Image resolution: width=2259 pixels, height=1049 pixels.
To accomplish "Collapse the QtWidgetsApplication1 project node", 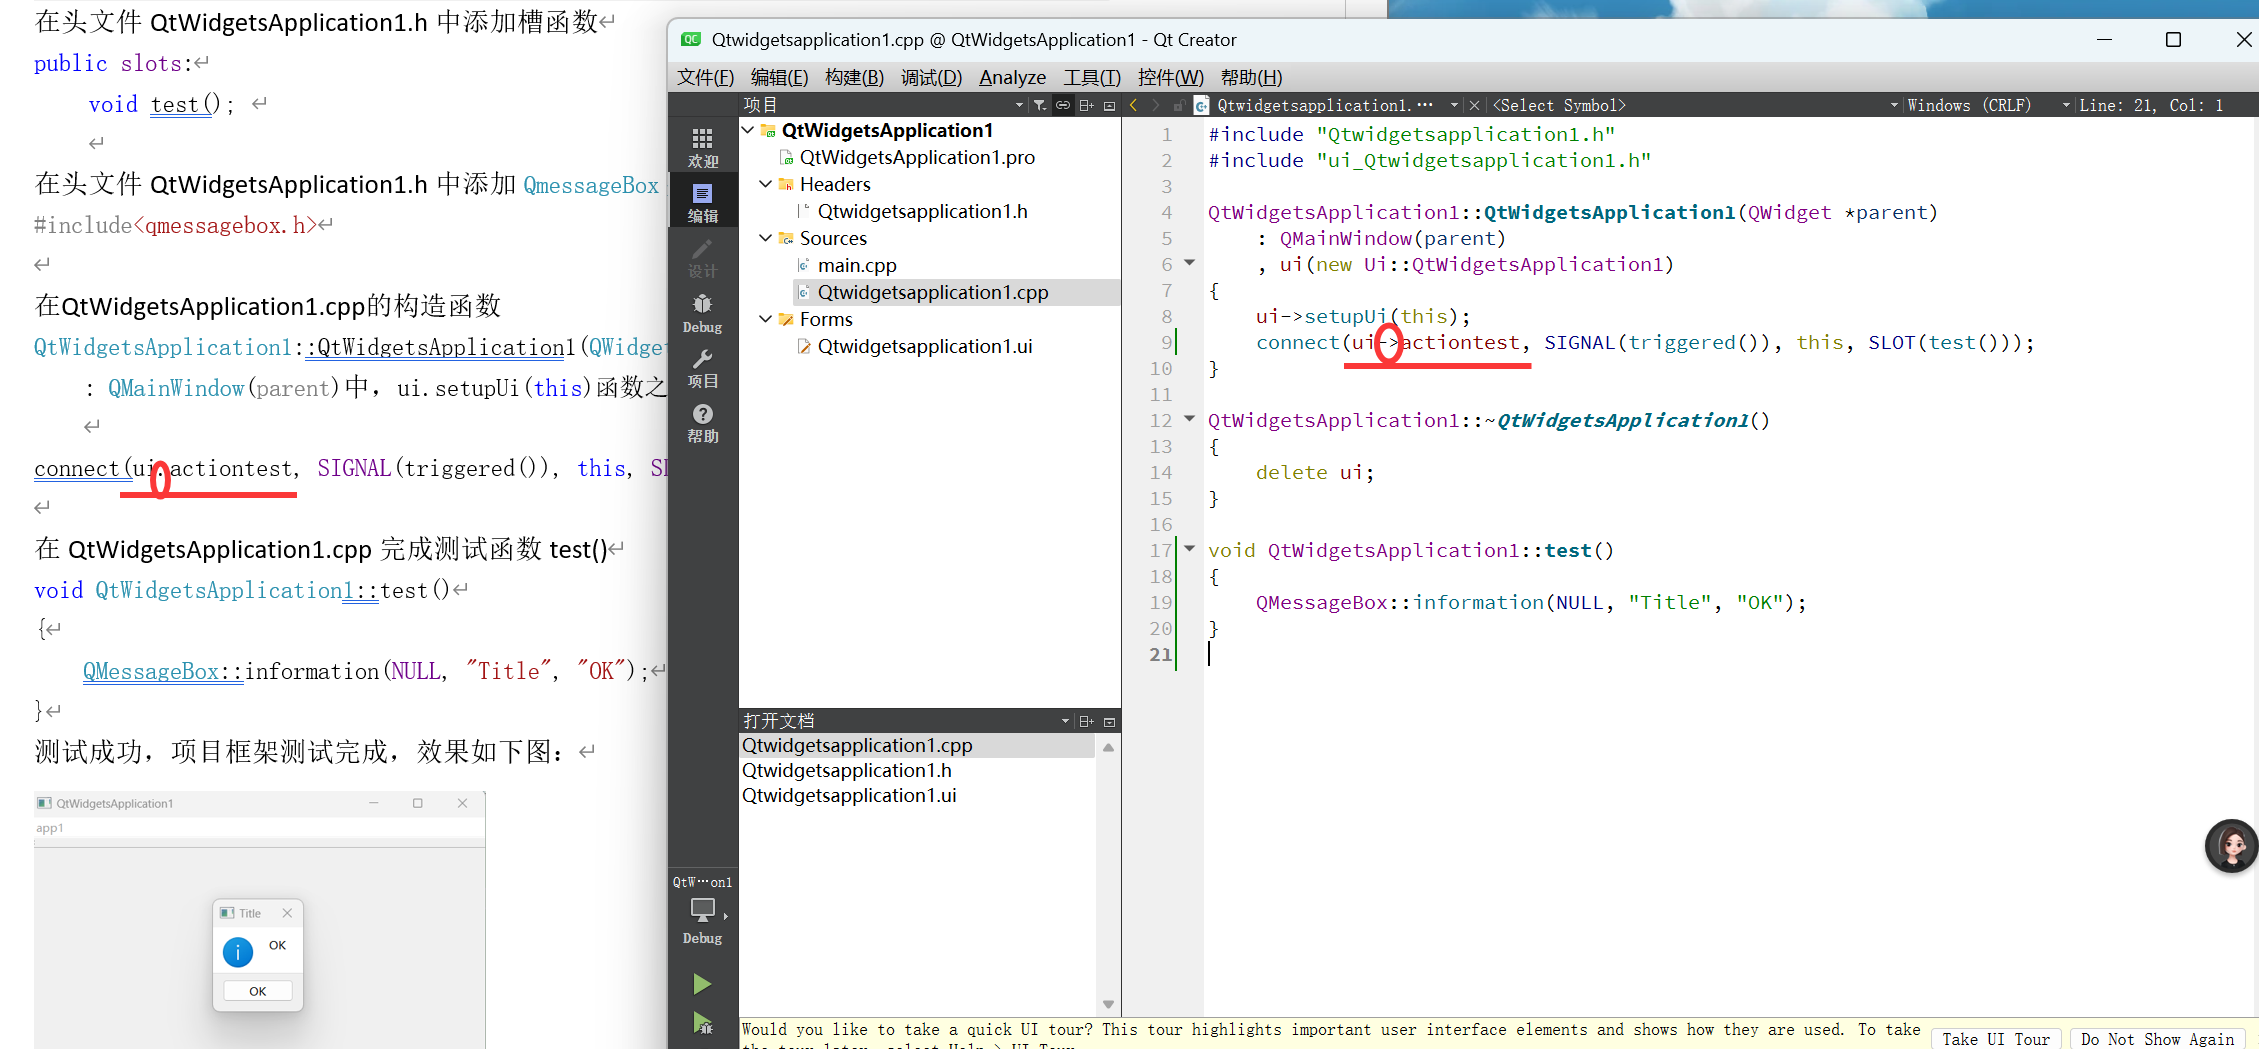I will (748, 130).
